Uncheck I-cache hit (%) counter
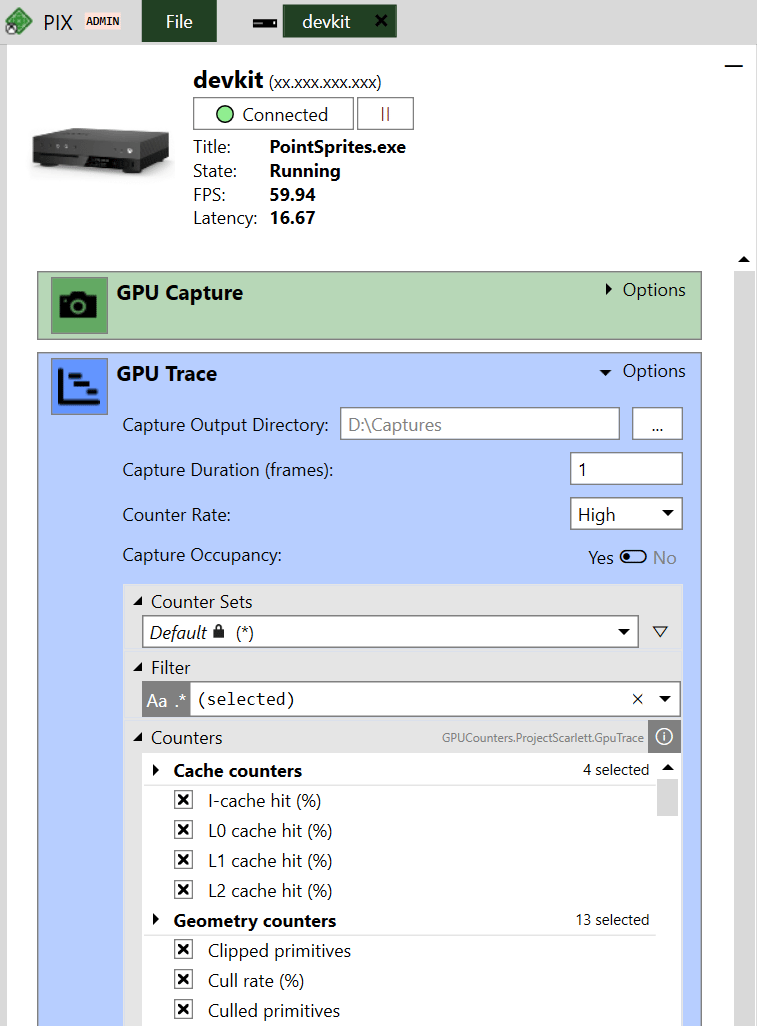Screen dimensions: 757x1026 pos(183,800)
